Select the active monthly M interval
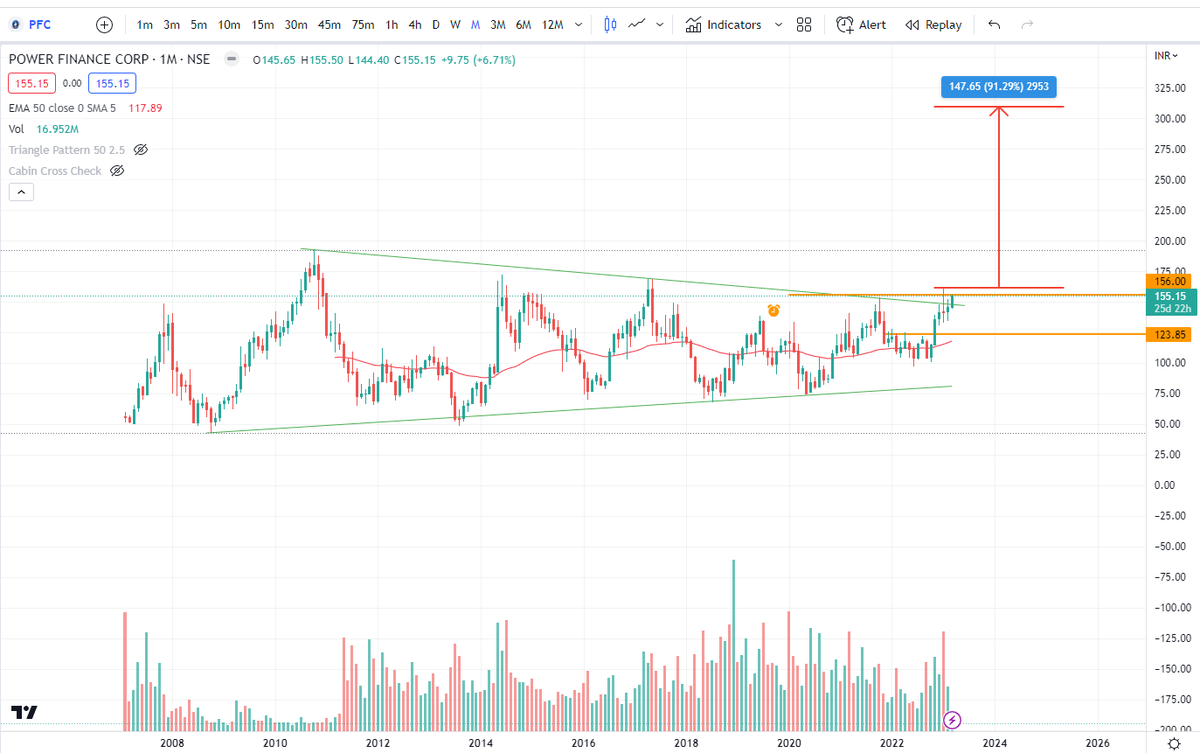The height and width of the screenshot is (753, 1200). pos(475,24)
